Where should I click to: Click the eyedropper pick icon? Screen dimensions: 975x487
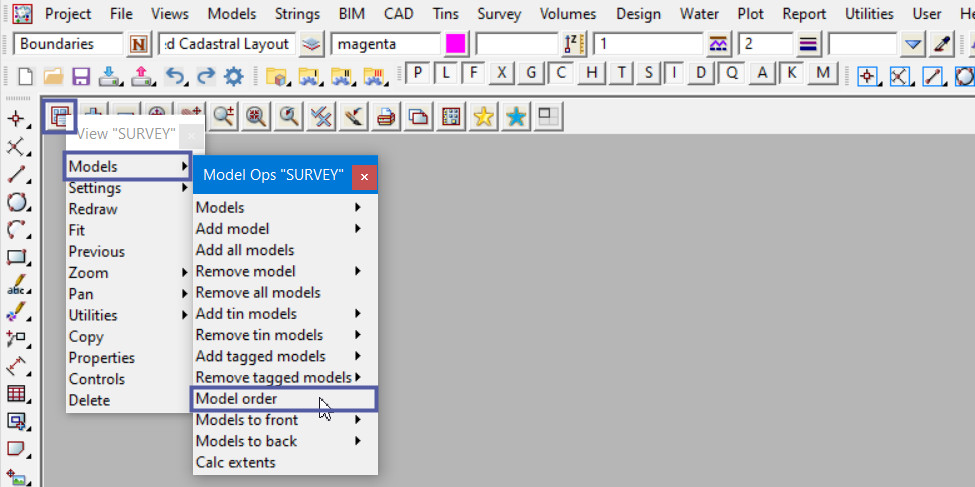(942, 44)
